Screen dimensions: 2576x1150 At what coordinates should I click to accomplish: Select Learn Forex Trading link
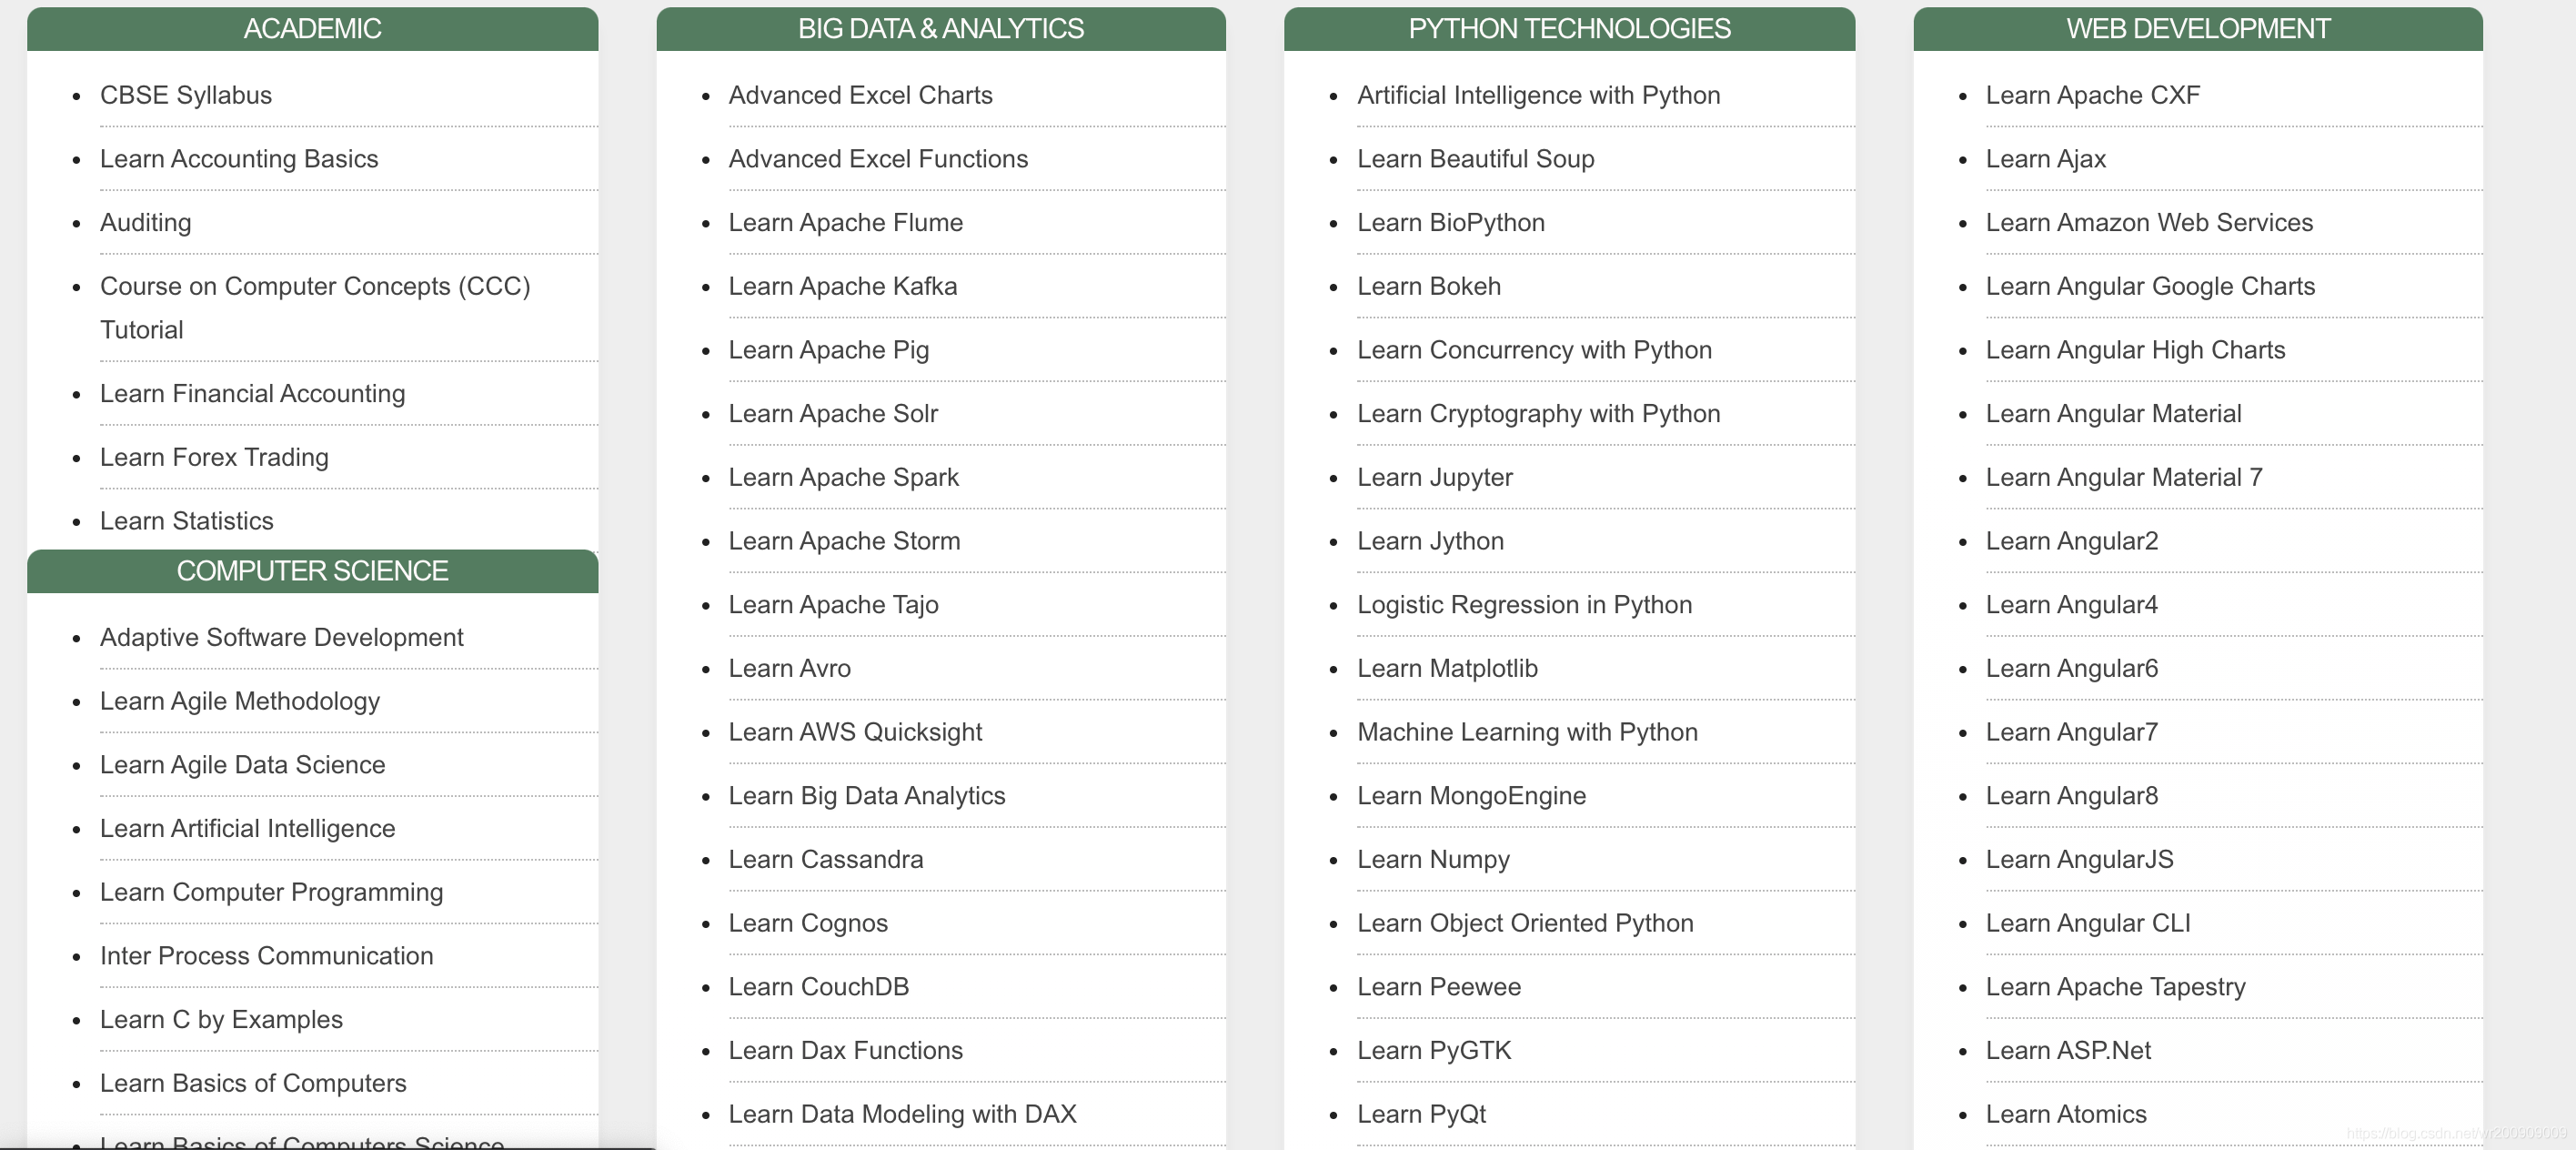pos(214,457)
